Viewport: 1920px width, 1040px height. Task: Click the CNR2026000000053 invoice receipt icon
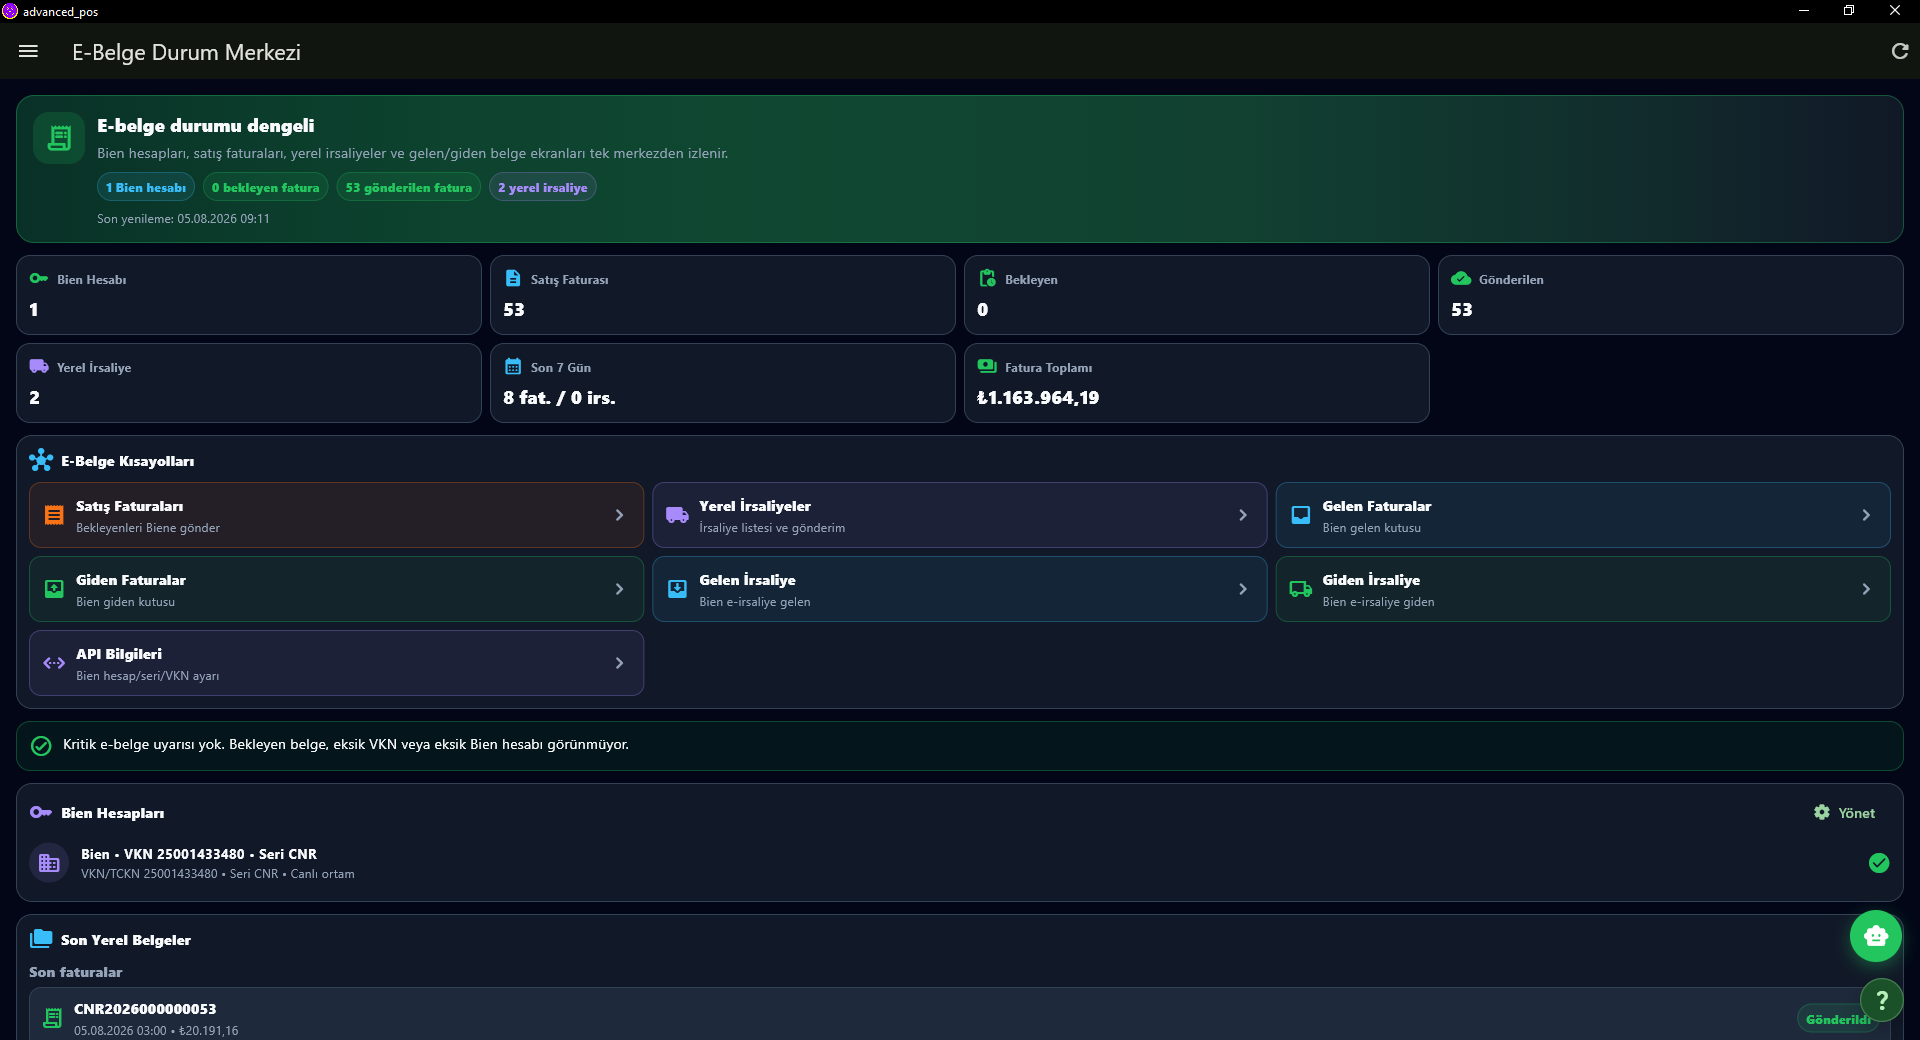[53, 1018]
